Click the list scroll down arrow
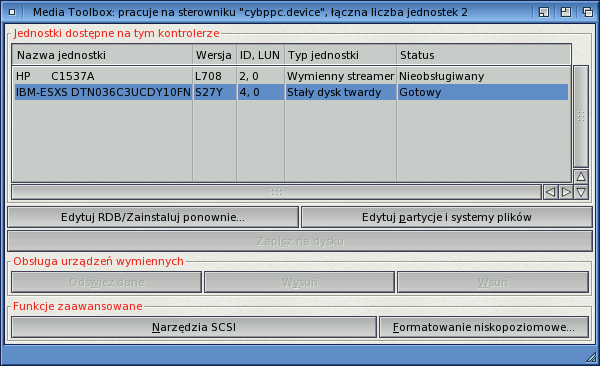This screenshot has height=366, width=600. coord(581,192)
